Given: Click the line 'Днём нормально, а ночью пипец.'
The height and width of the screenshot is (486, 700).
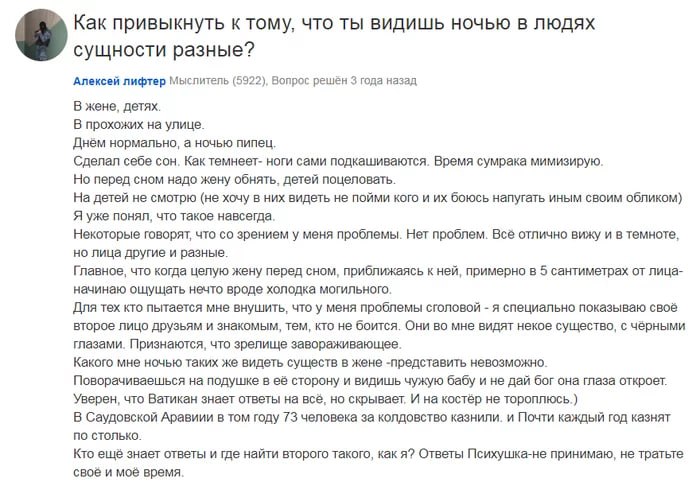Looking at the screenshot, I should pos(175,143).
